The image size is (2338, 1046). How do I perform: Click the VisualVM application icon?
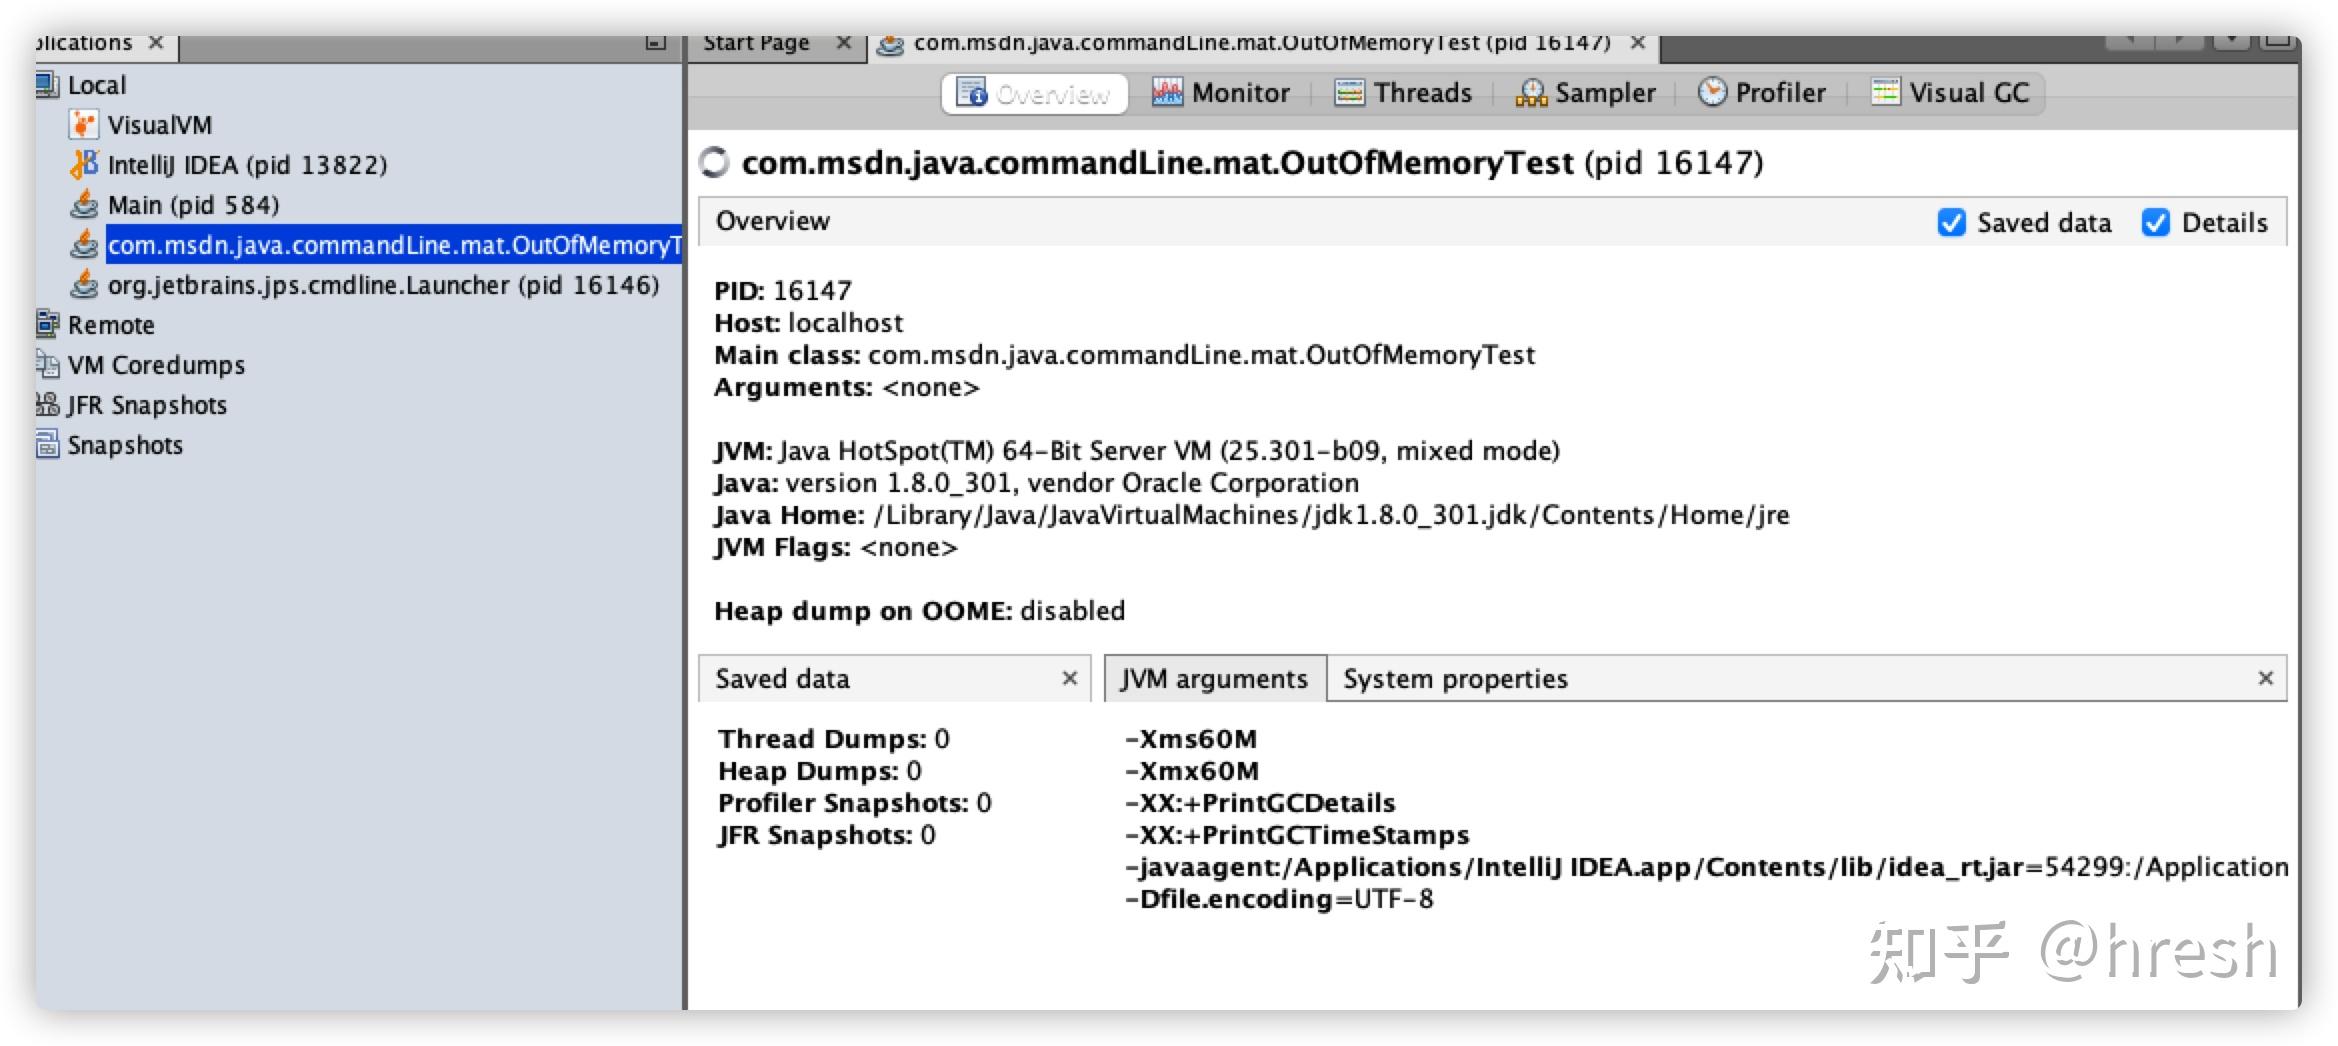83,125
